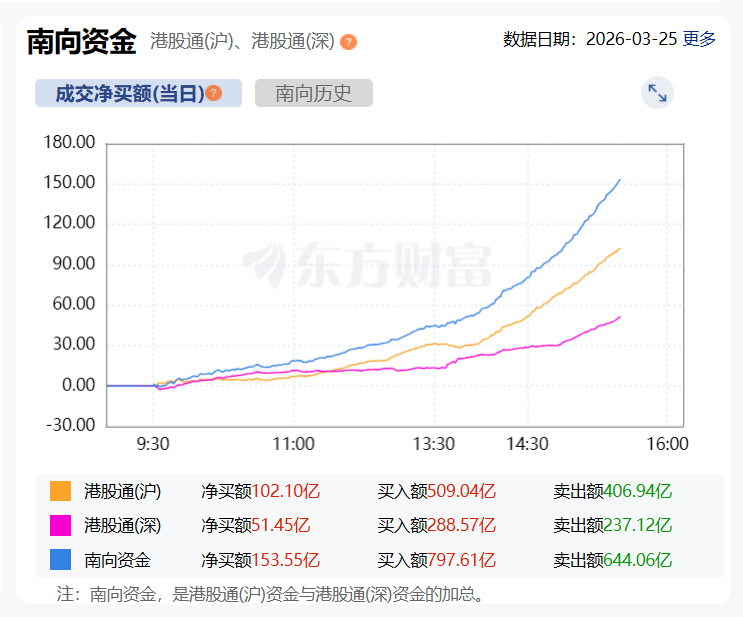Image resolution: width=743 pixels, height=617 pixels.
Task: Expand chart with the fullscreen arrows icon
Action: [657, 93]
